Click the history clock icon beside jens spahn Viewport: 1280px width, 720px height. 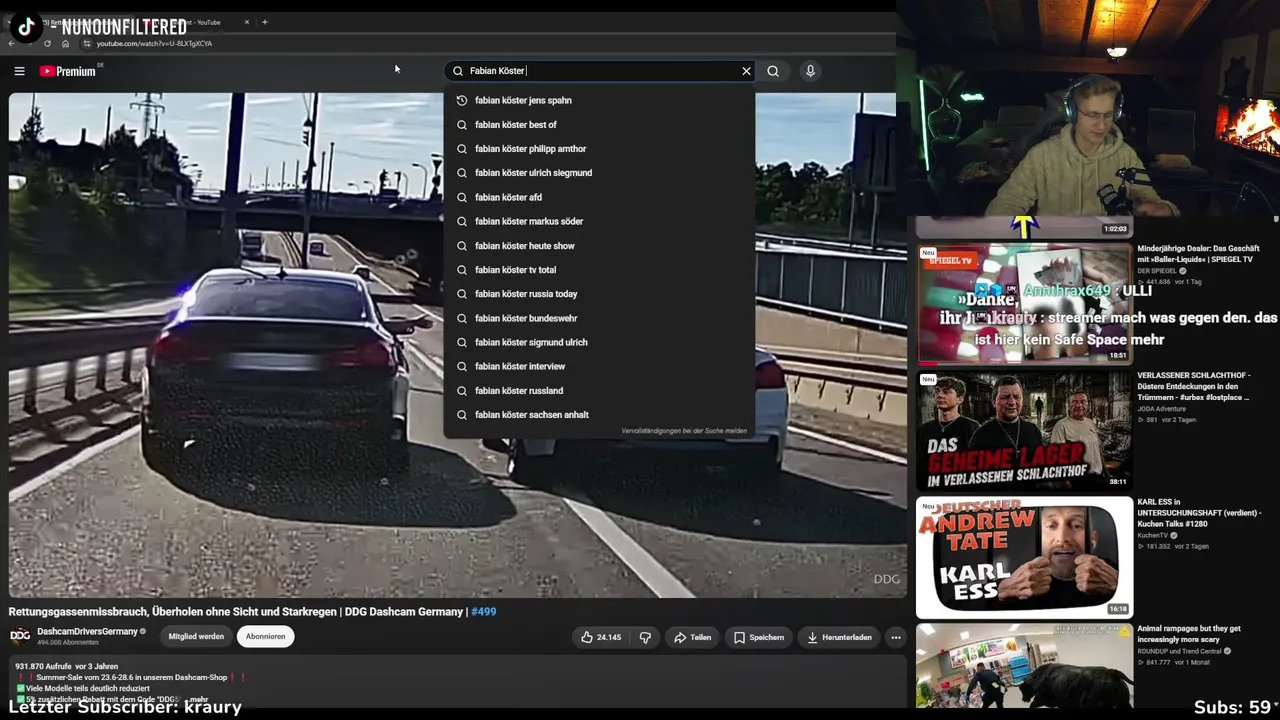(x=462, y=100)
